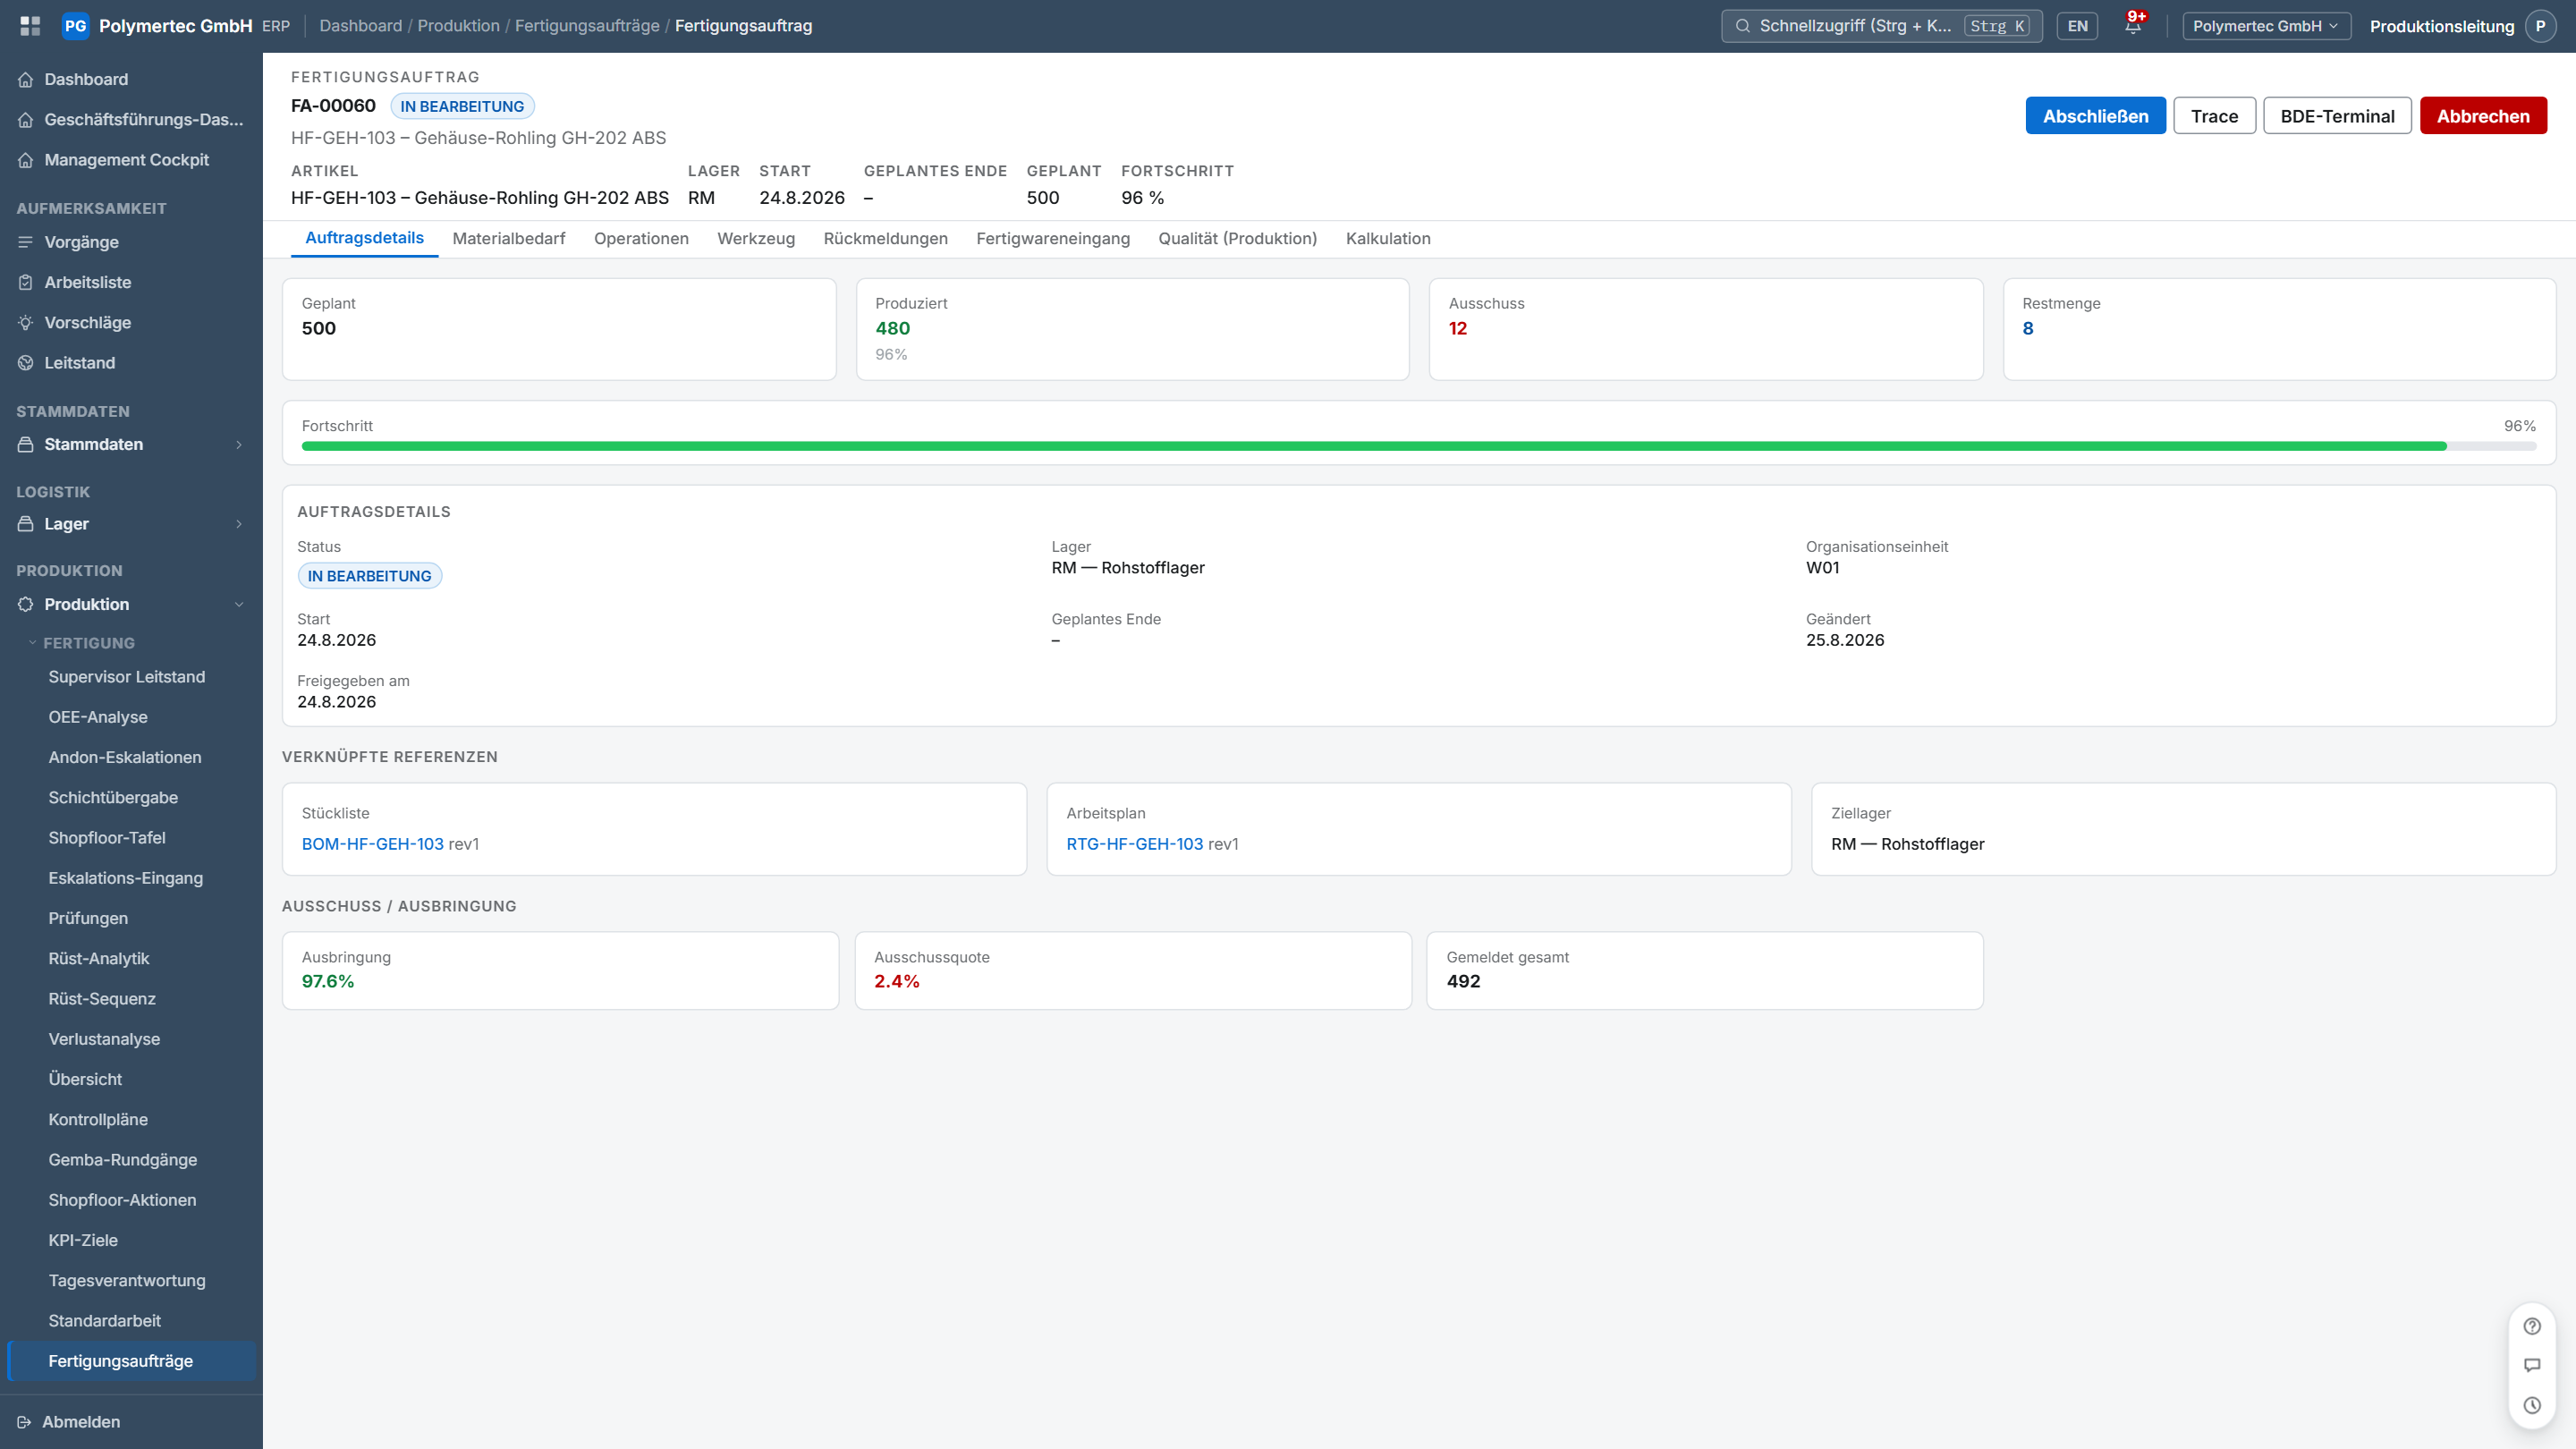
Task: Click the Produktion gear icon
Action: 26,604
